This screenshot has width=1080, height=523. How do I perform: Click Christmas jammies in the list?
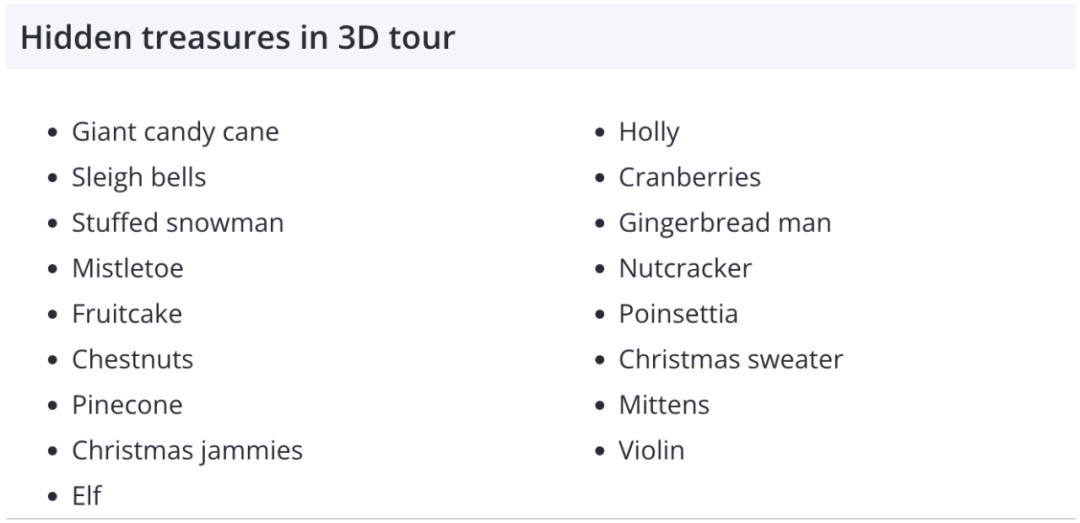pyautogui.click(x=187, y=450)
